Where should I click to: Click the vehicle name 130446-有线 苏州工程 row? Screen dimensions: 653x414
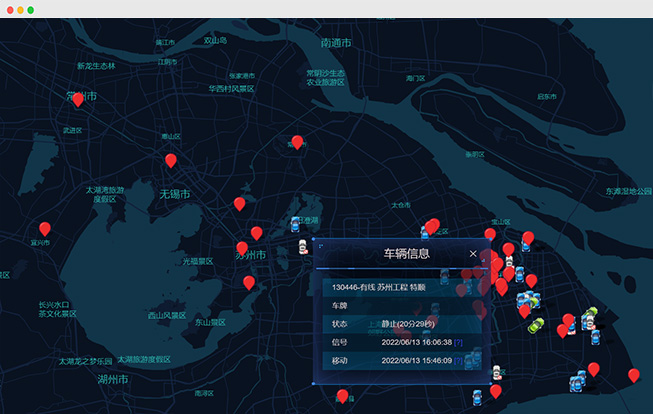[379, 287]
